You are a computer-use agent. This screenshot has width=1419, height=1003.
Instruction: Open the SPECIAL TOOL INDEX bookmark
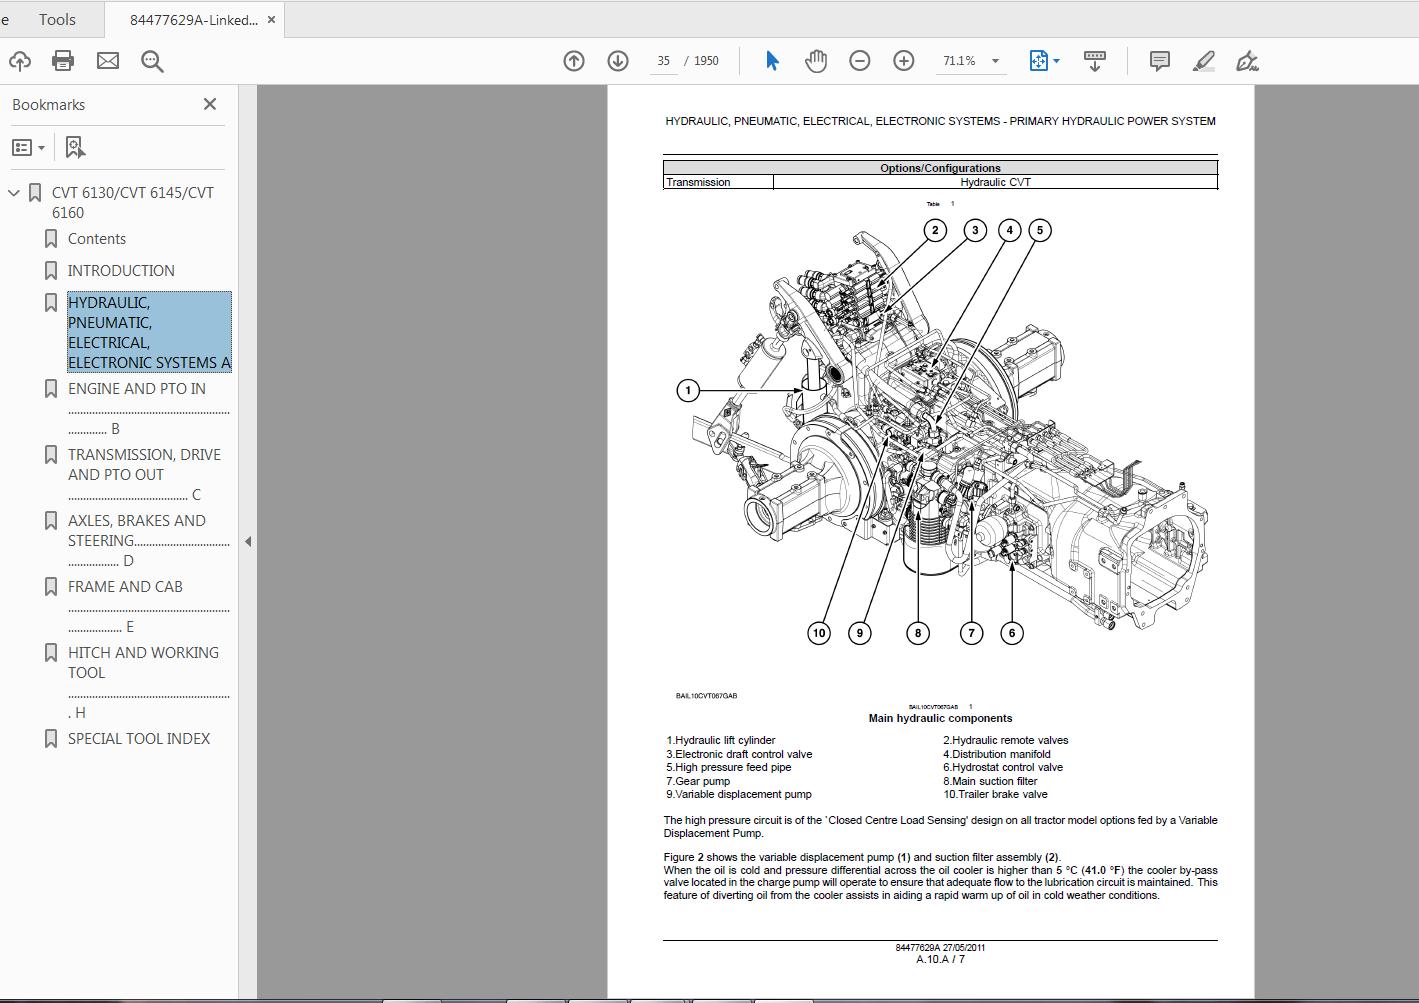(x=139, y=739)
